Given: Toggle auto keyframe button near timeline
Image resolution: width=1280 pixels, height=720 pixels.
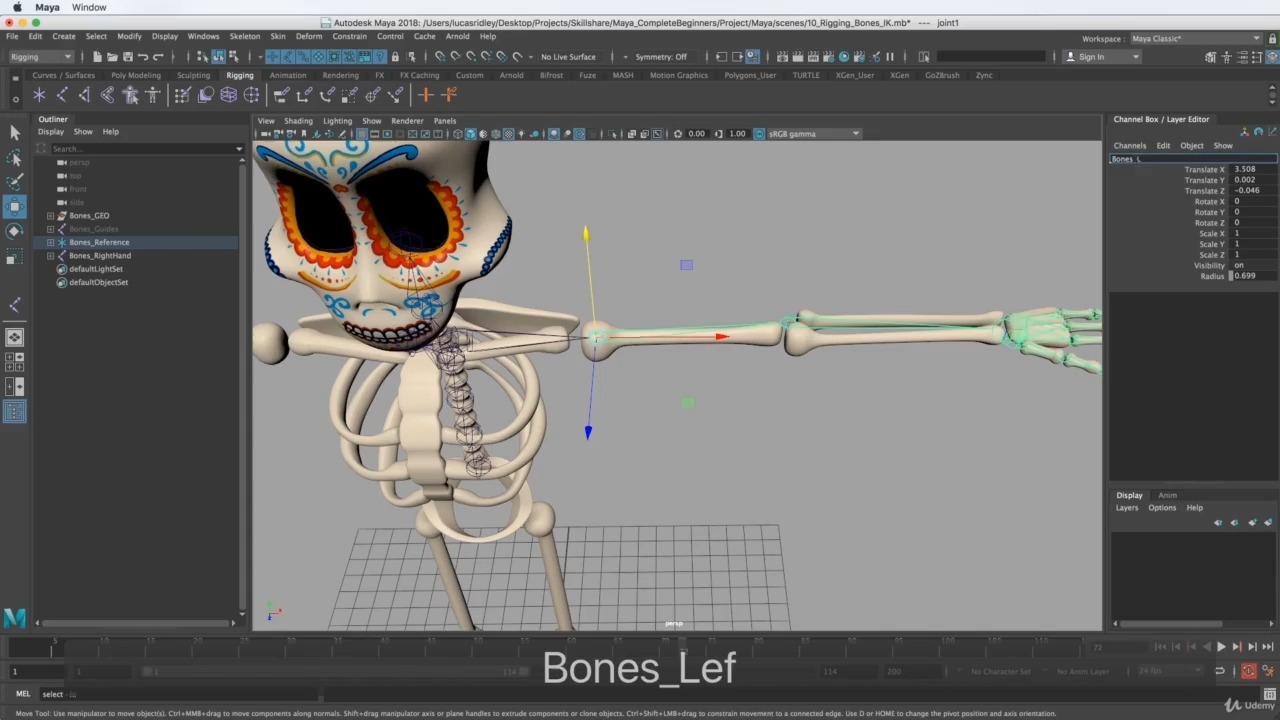Looking at the screenshot, I should pyautogui.click(x=1248, y=671).
